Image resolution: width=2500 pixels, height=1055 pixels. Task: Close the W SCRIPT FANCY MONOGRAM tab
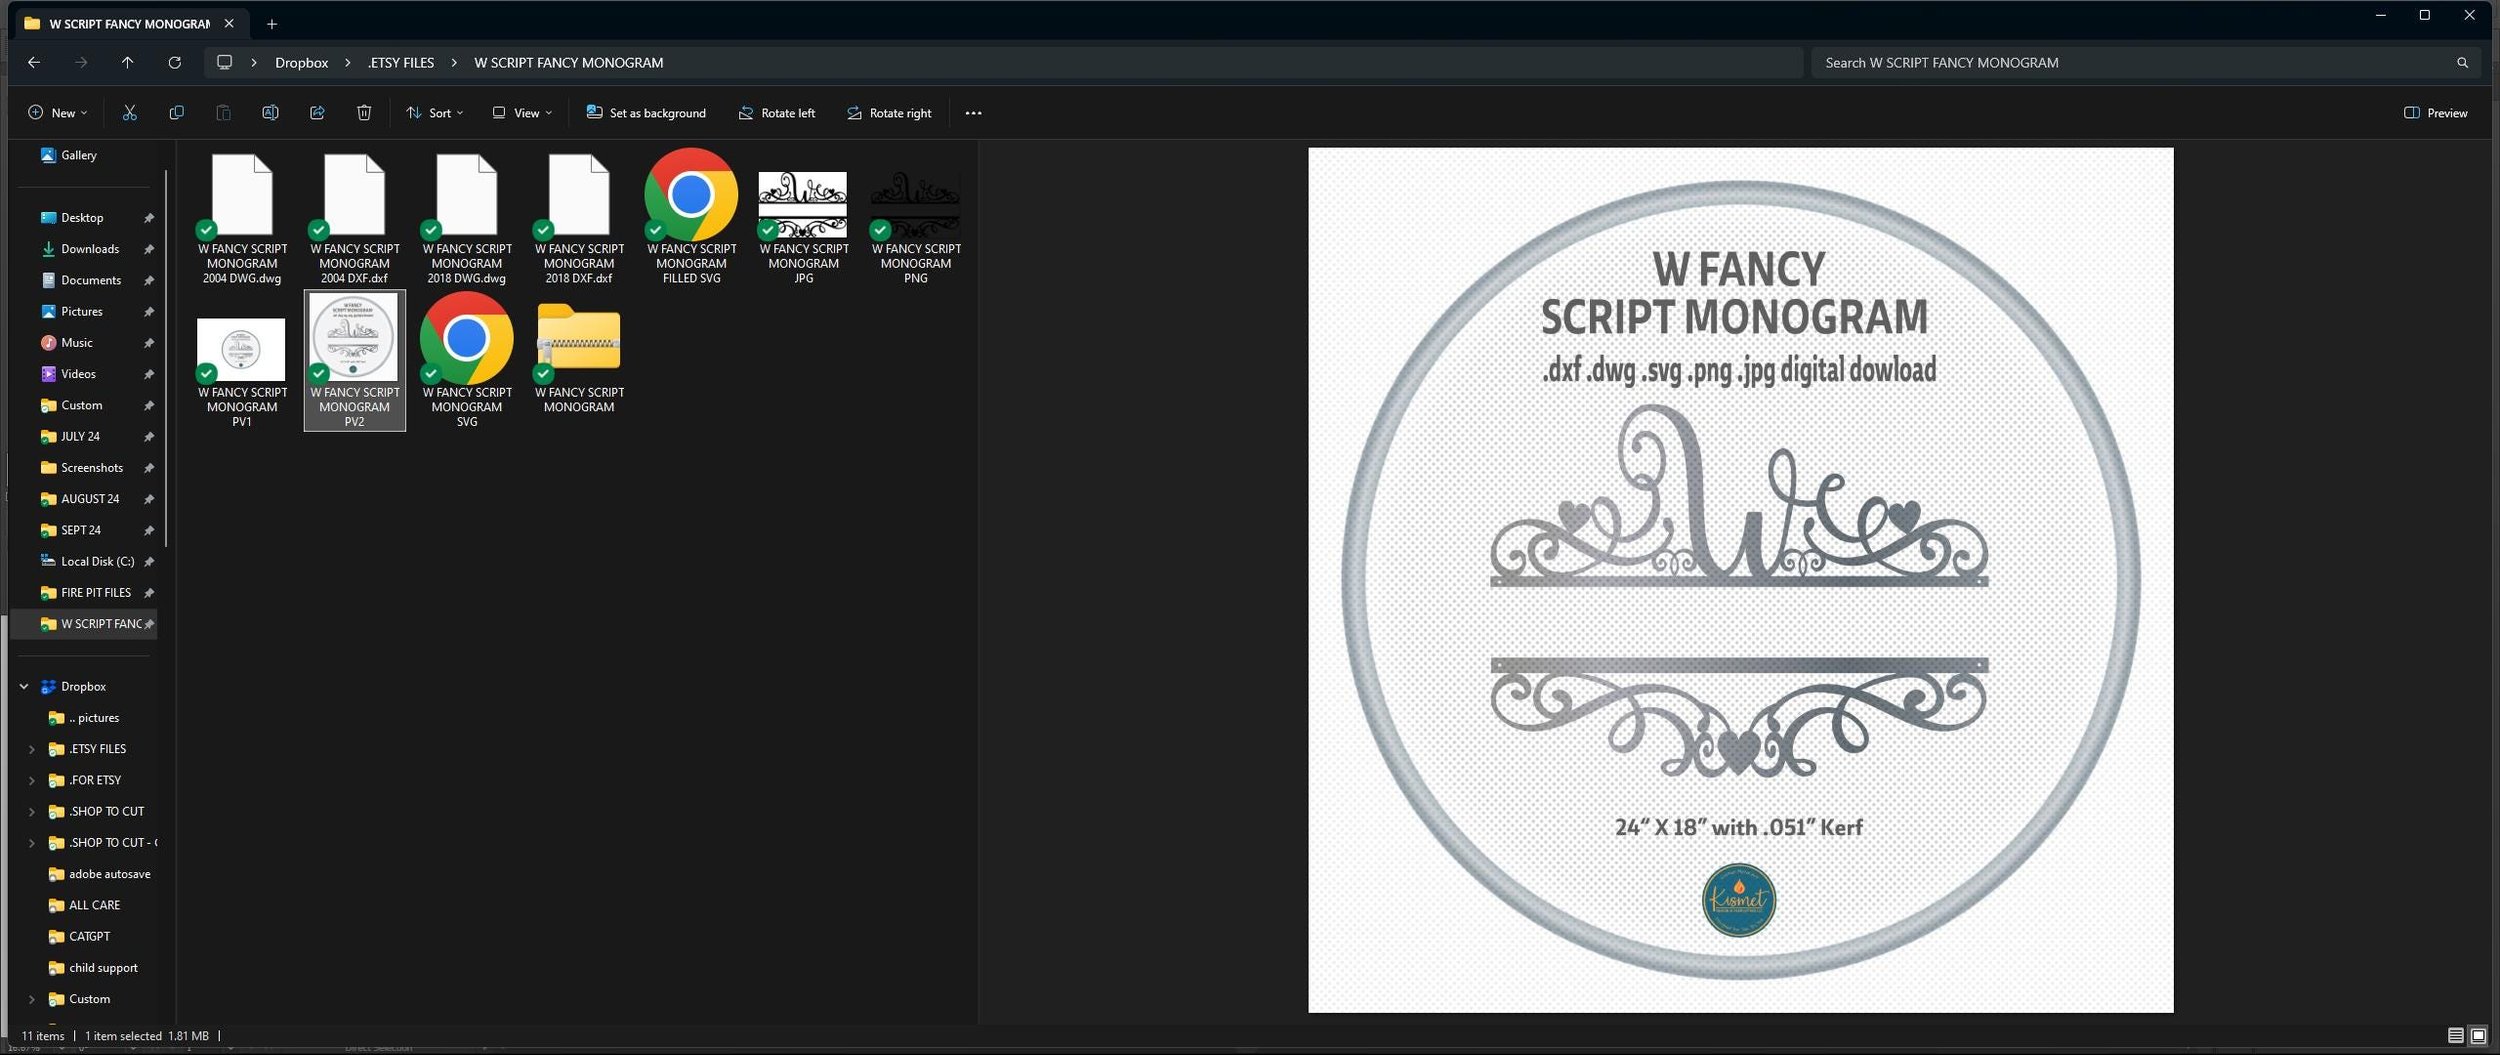pos(229,23)
